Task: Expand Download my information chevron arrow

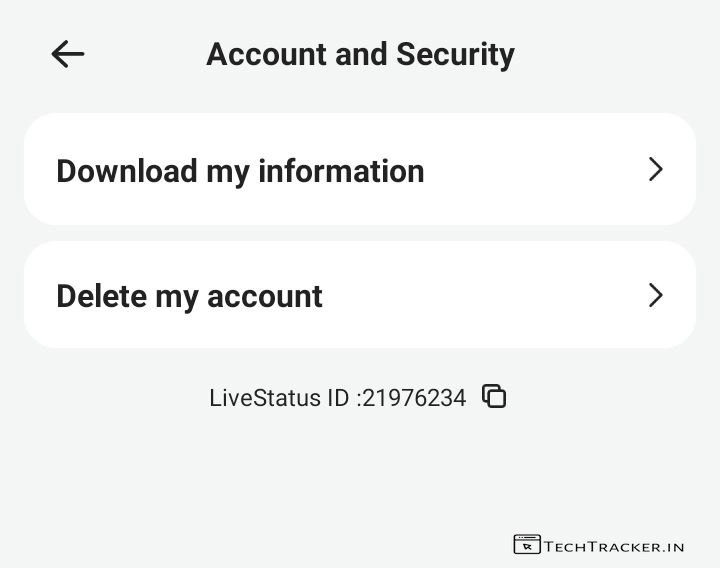Action: [x=655, y=169]
